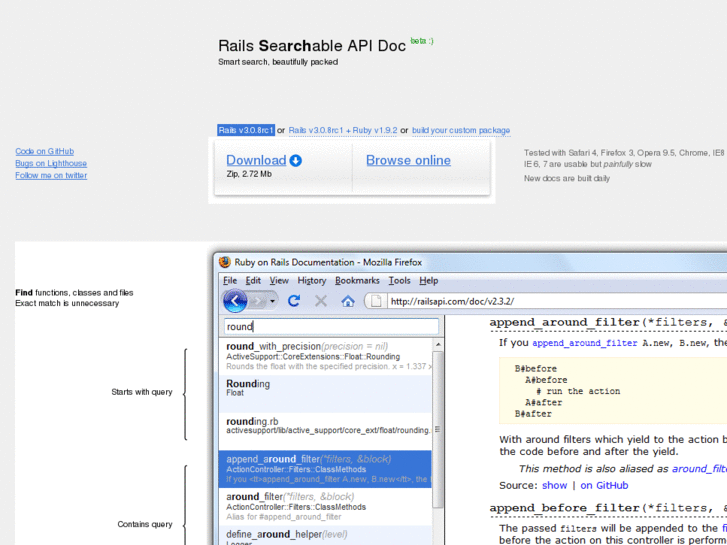Click the page icon in address bar
This screenshot has width=727, height=545.
tap(376, 301)
